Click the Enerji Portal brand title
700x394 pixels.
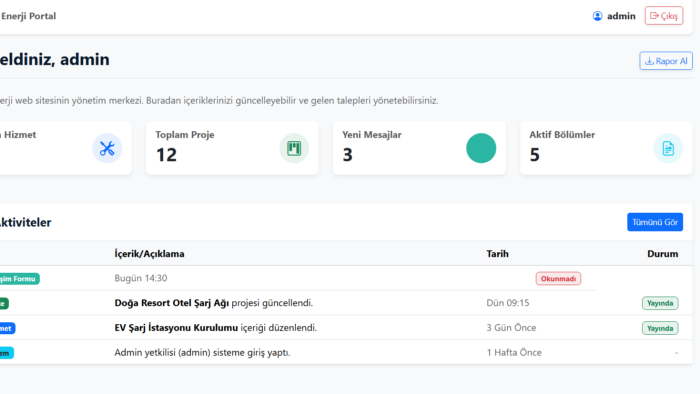click(x=28, y=16)
